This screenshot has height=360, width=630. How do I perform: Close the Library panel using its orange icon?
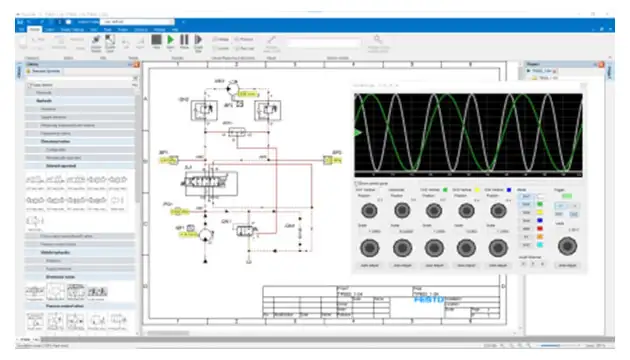[136, 64]
